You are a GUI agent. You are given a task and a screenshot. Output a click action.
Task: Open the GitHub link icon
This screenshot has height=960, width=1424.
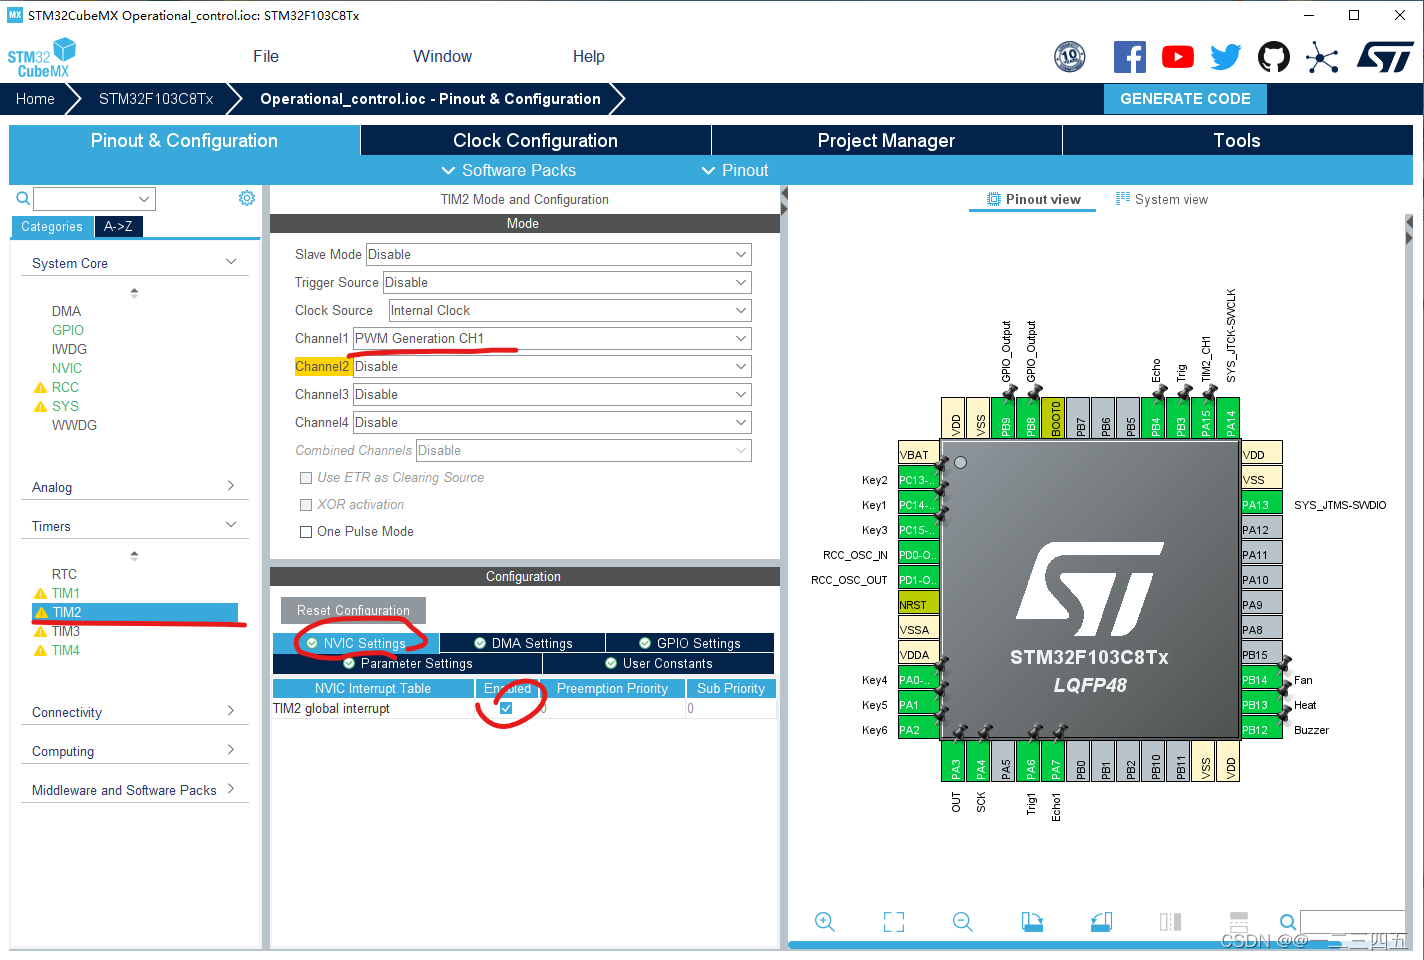click(x=1274, y=57)
